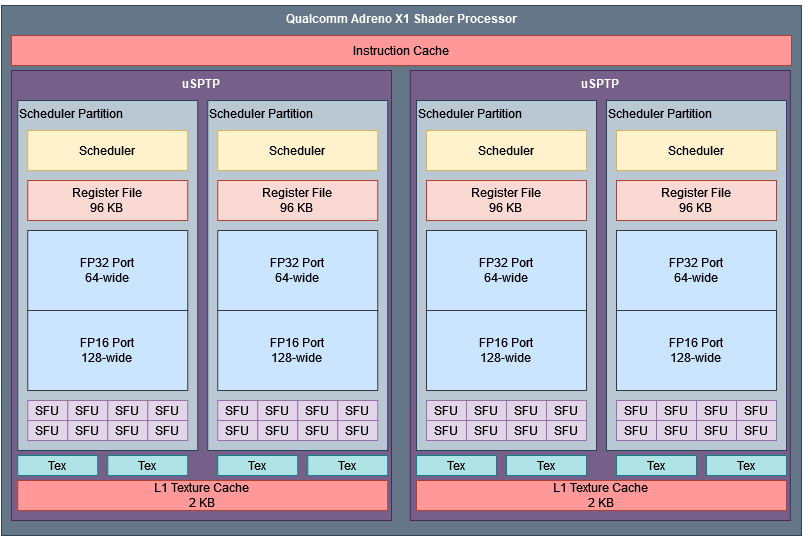Click top-left SFU cell in leftmost partition
The height and width of the screenshot is (542, 806).
(47, 410)
